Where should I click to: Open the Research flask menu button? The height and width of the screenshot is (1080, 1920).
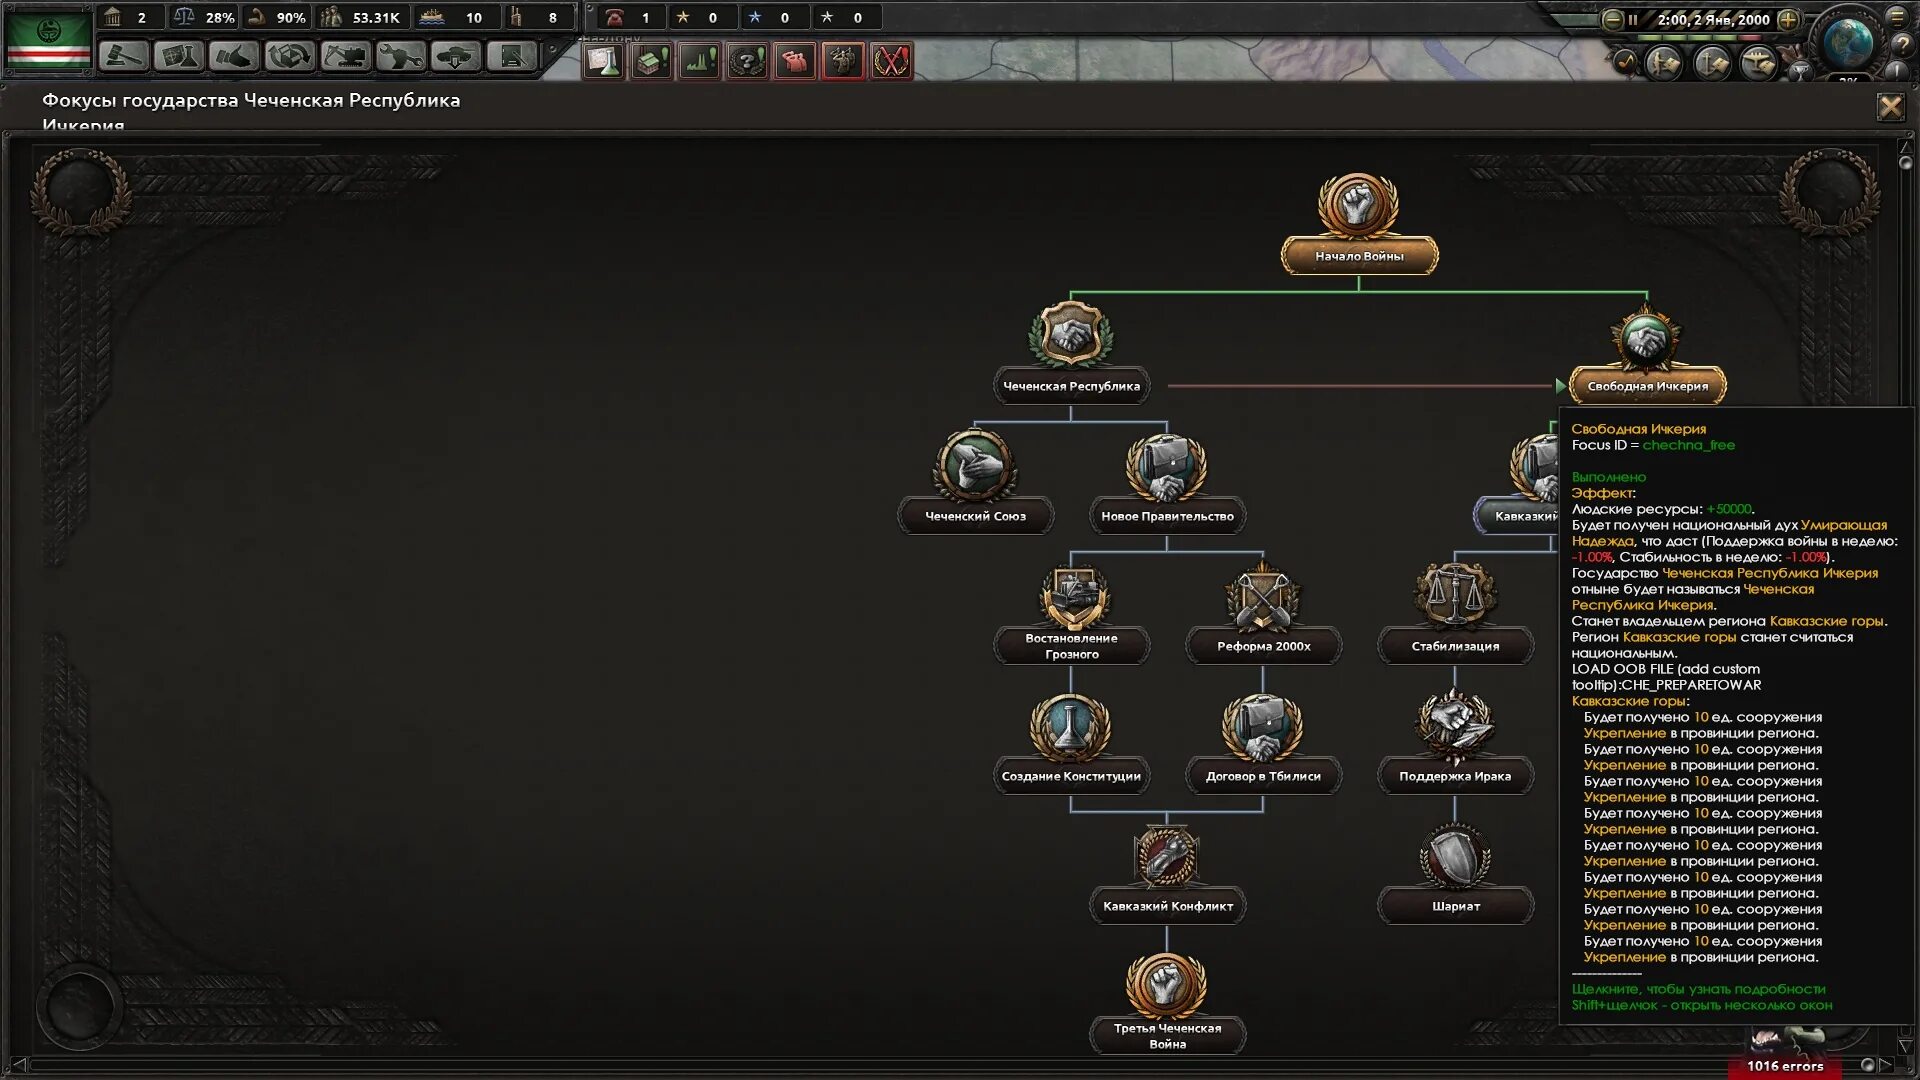pos(179,57)
